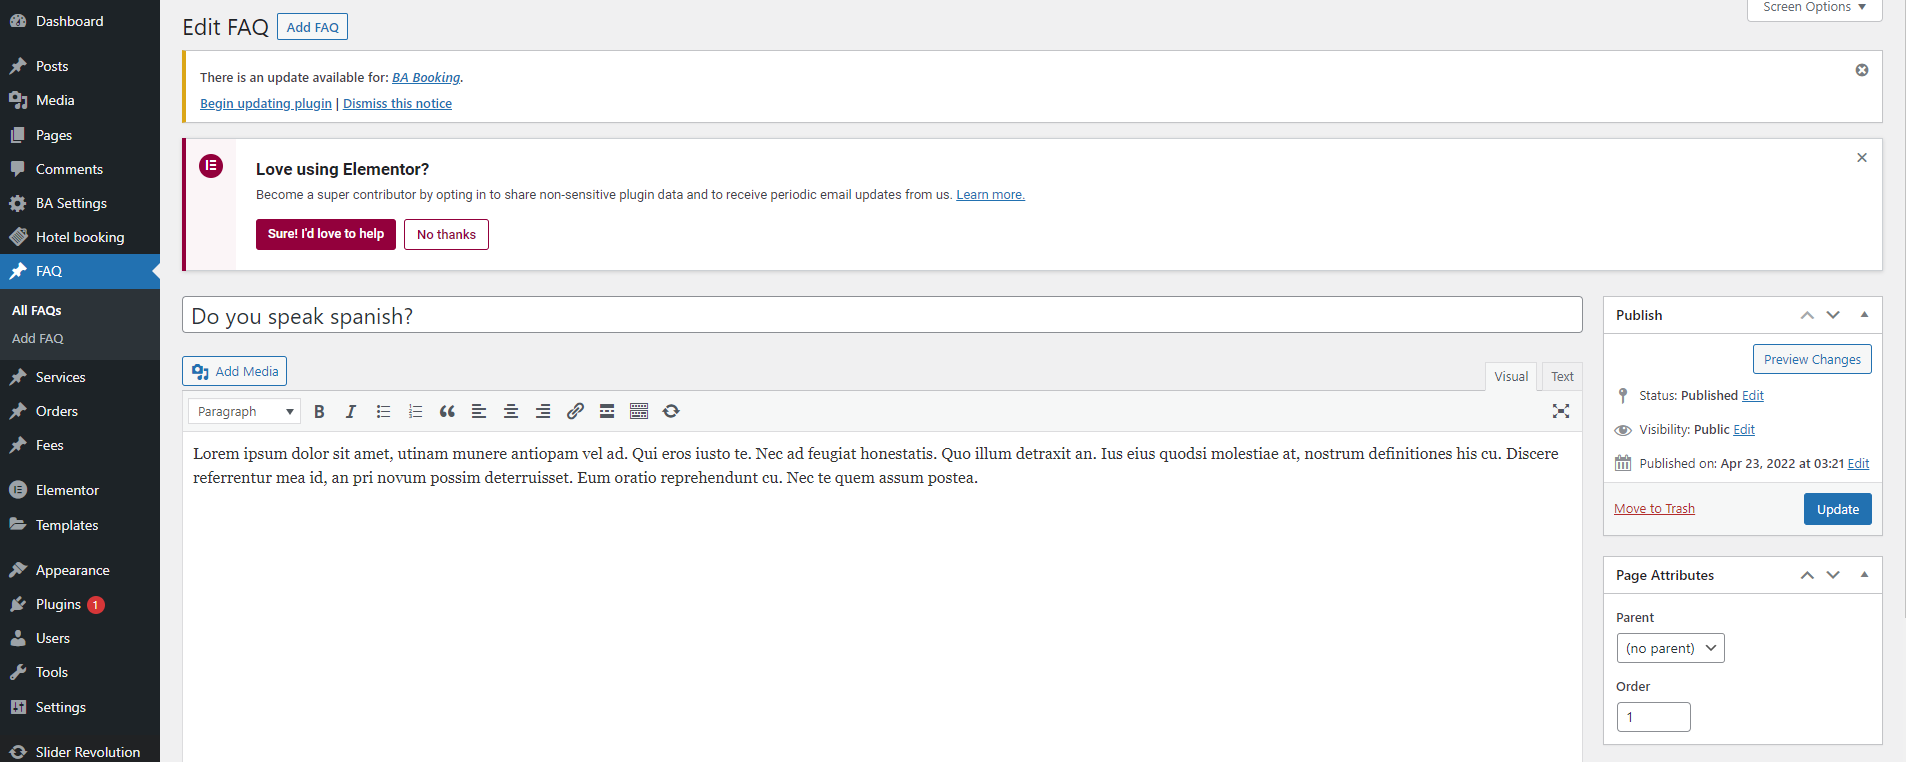Toggle the extra toolbar row
This screenshot has height=762, width=1906.
639,411
